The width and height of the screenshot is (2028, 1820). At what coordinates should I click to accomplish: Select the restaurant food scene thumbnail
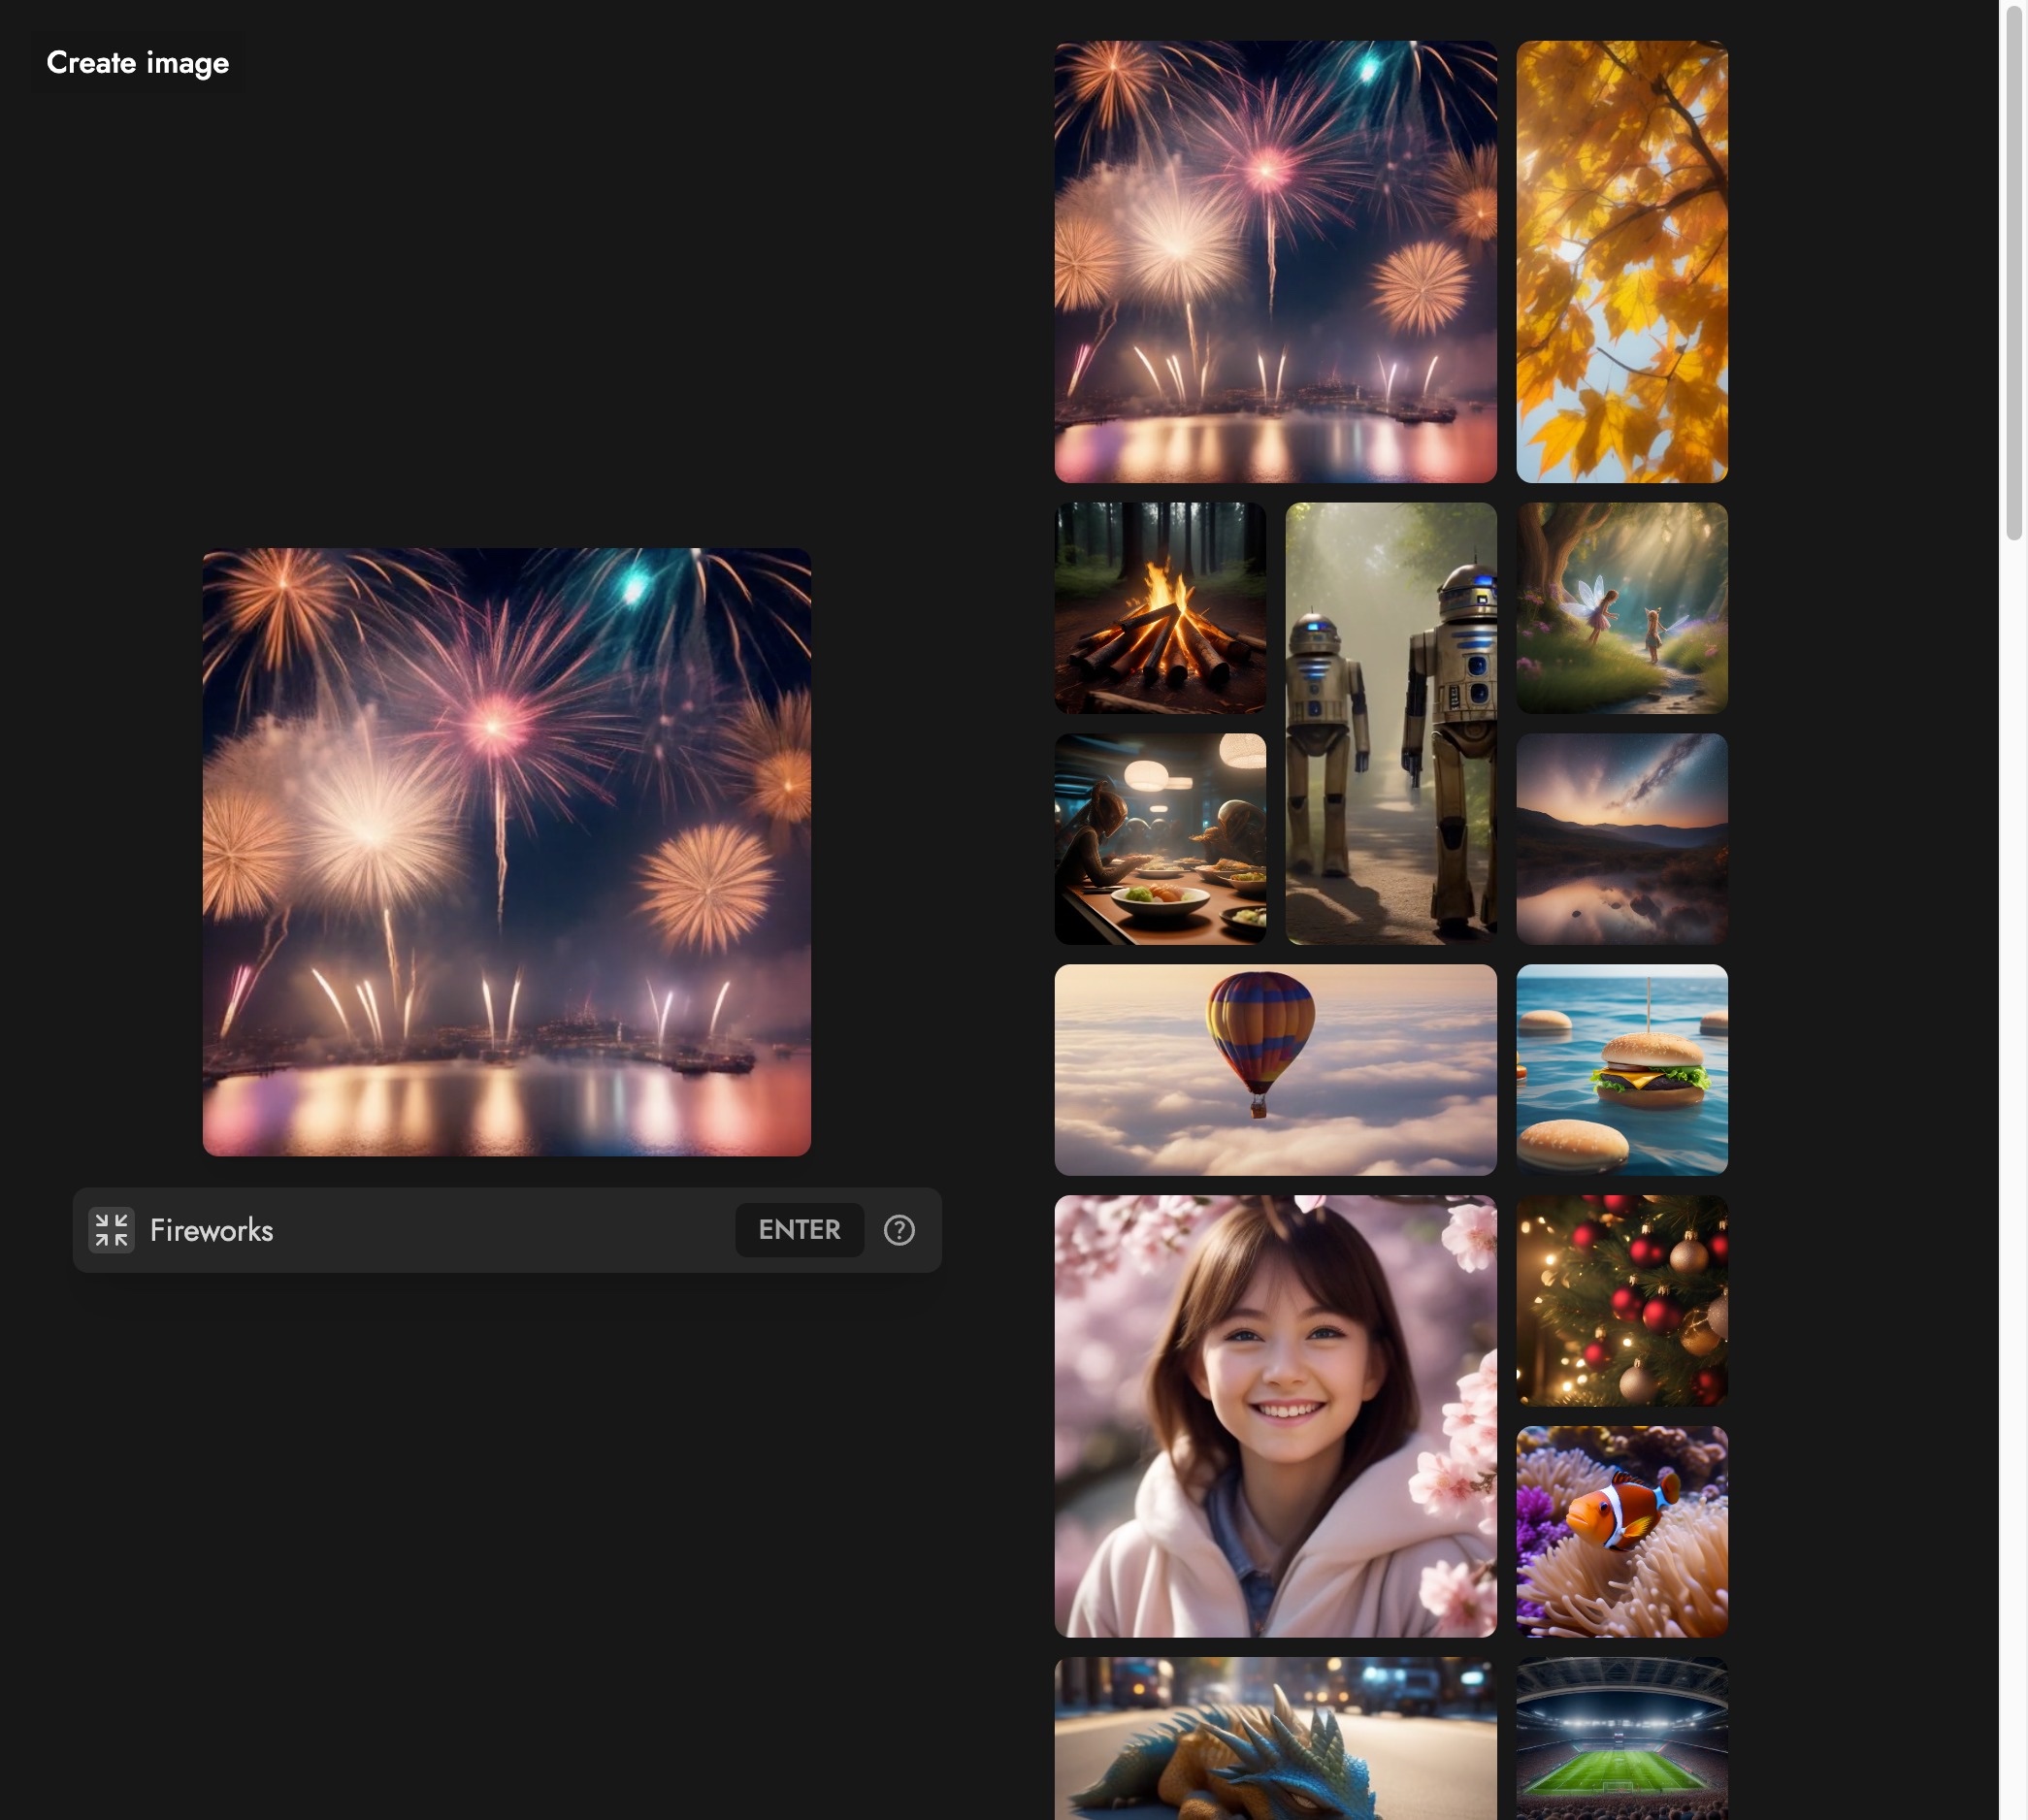1160,838
